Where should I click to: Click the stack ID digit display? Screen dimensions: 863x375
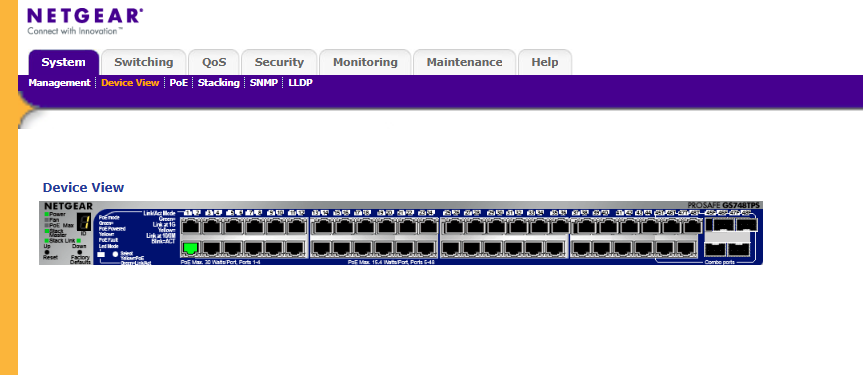[84, 222]
